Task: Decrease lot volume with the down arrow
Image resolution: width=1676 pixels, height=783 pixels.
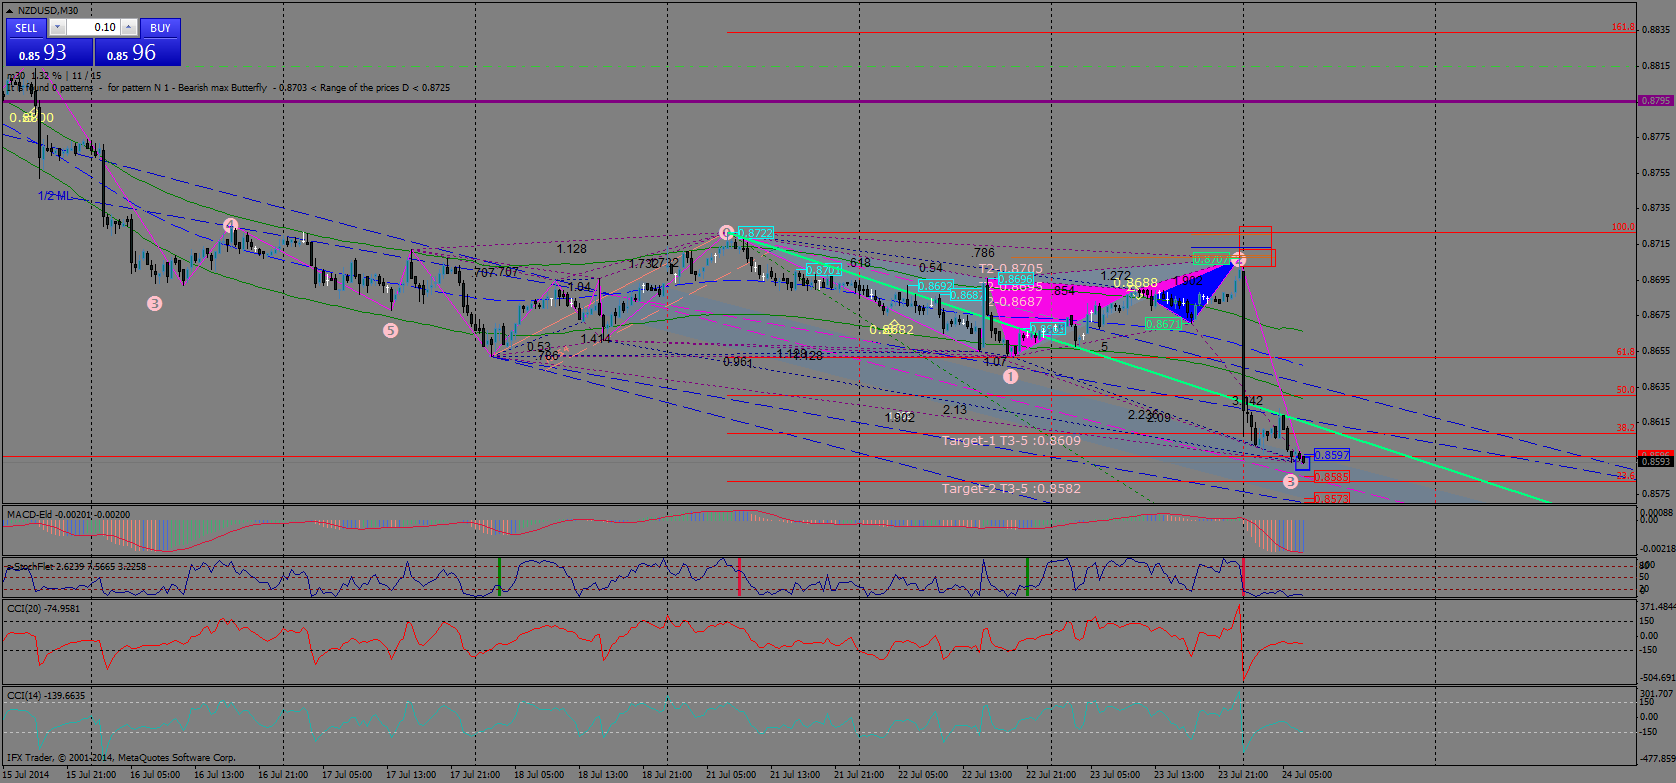Action: [57, 28]
